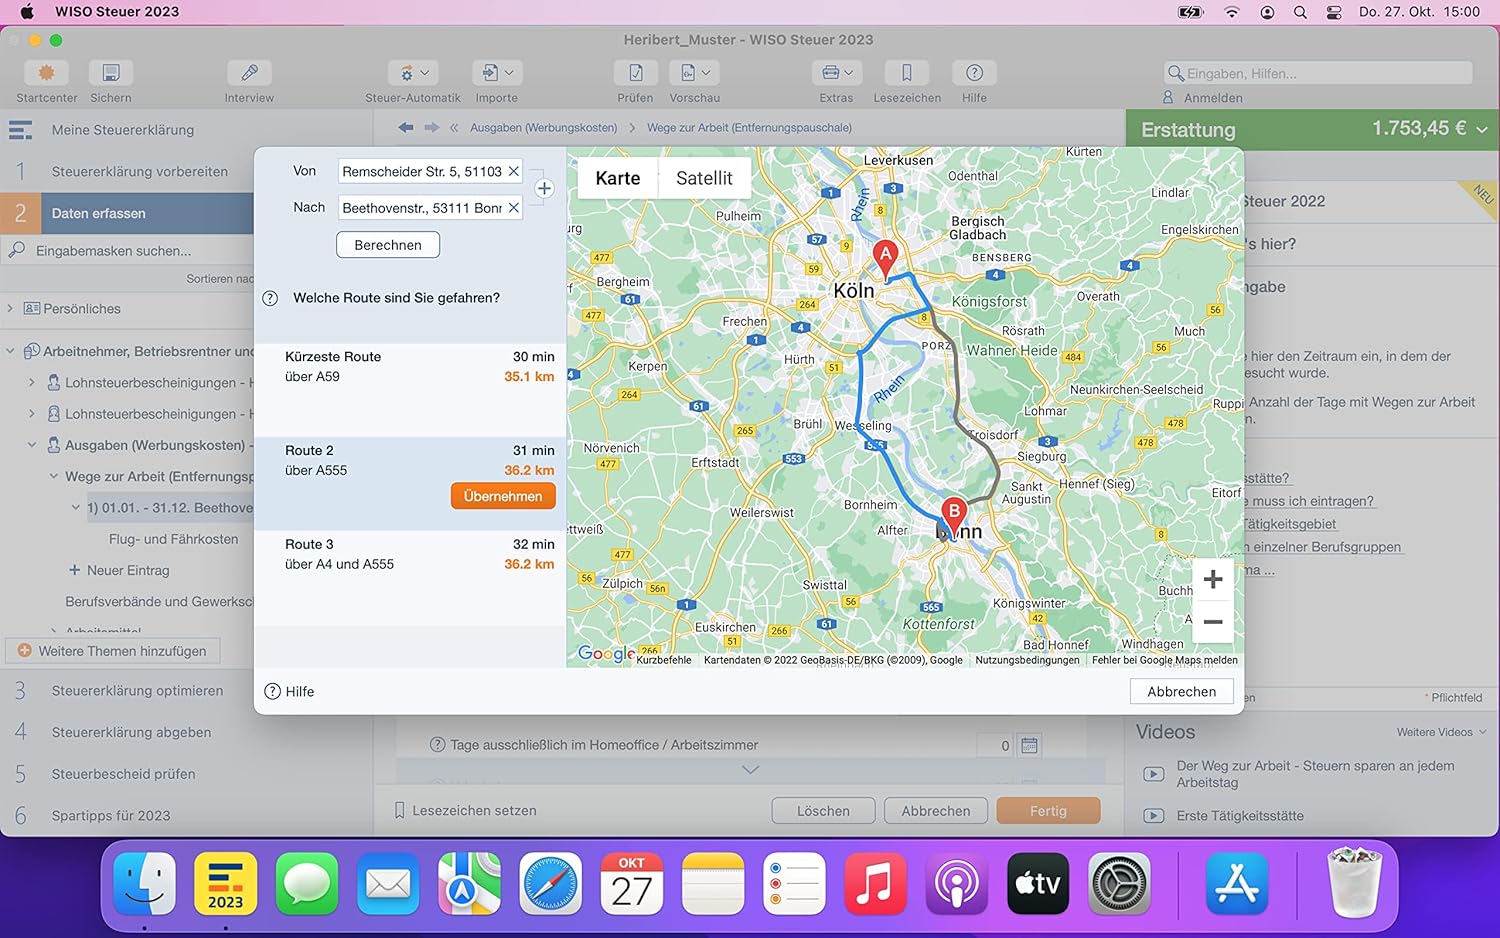Click the Sichern save icon
1500x938 pixels.
111,73
